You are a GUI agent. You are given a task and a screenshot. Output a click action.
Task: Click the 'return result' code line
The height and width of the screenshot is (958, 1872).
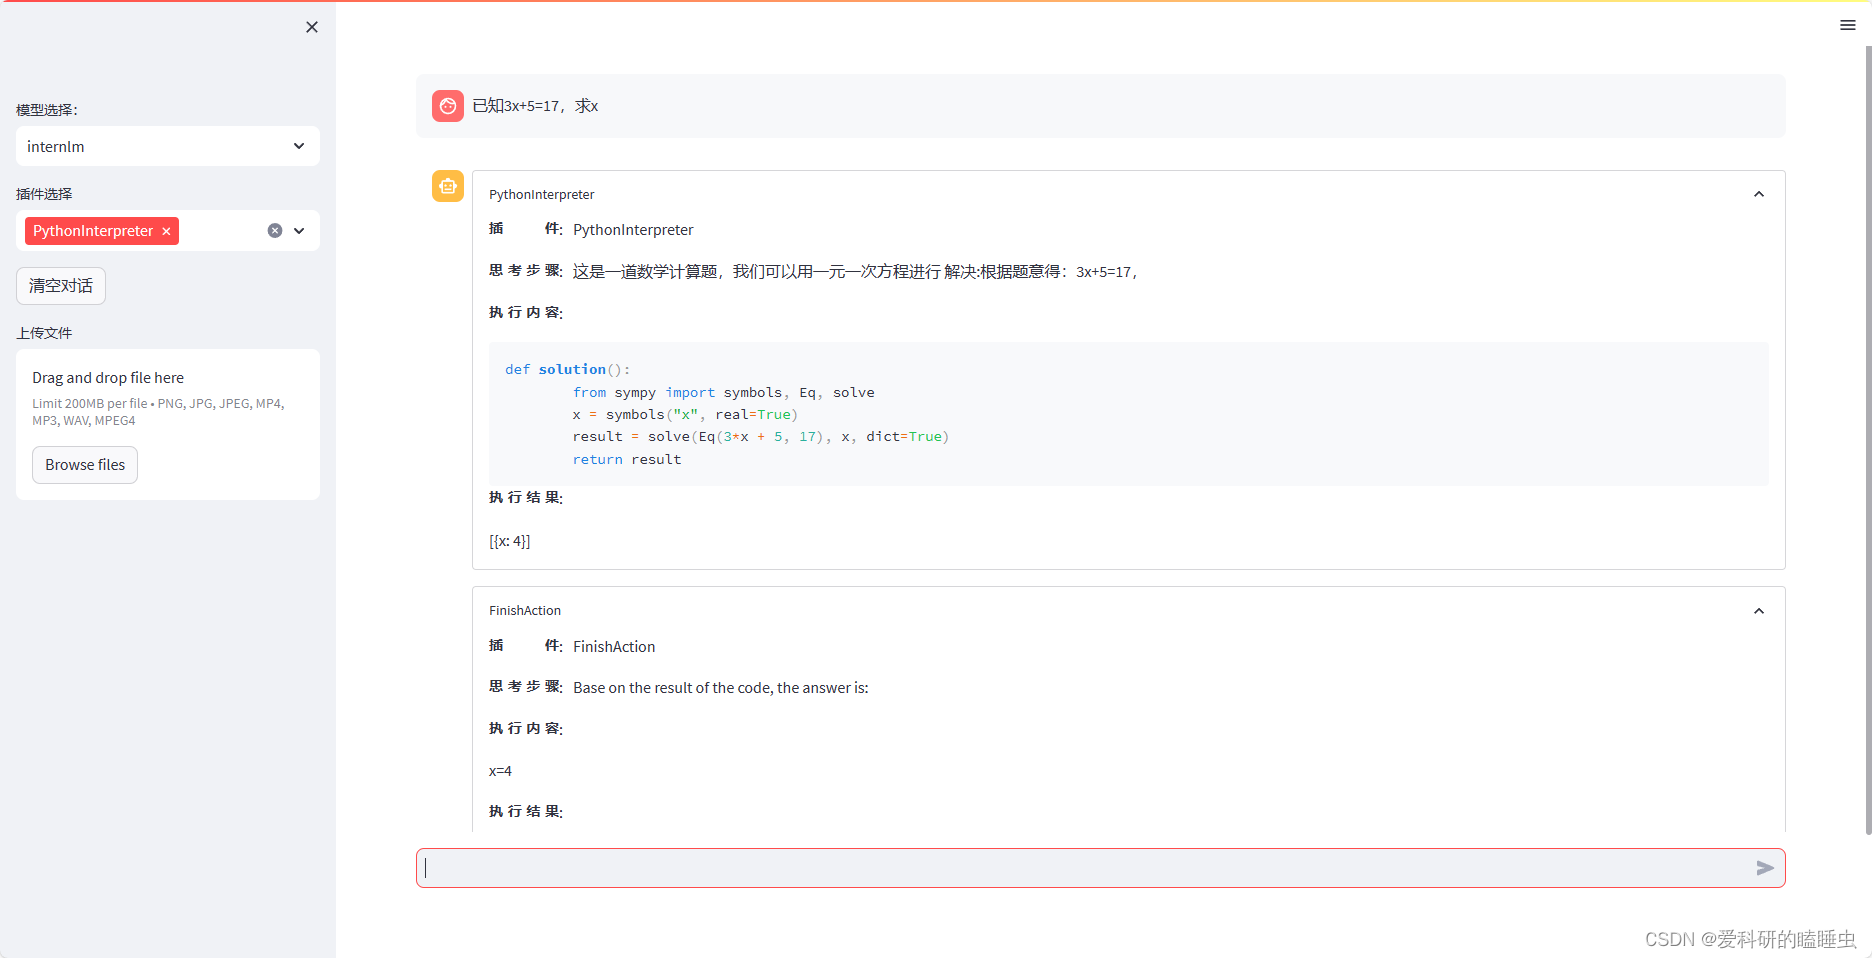(627, 459)
